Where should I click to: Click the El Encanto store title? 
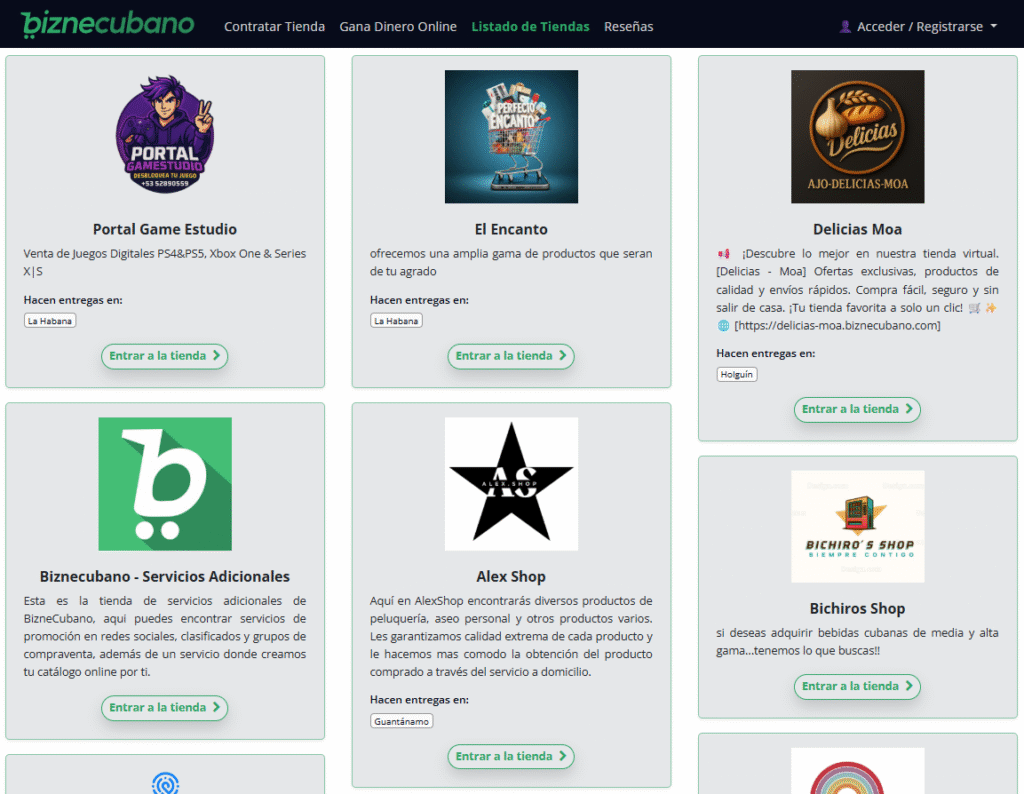point(511,229)
